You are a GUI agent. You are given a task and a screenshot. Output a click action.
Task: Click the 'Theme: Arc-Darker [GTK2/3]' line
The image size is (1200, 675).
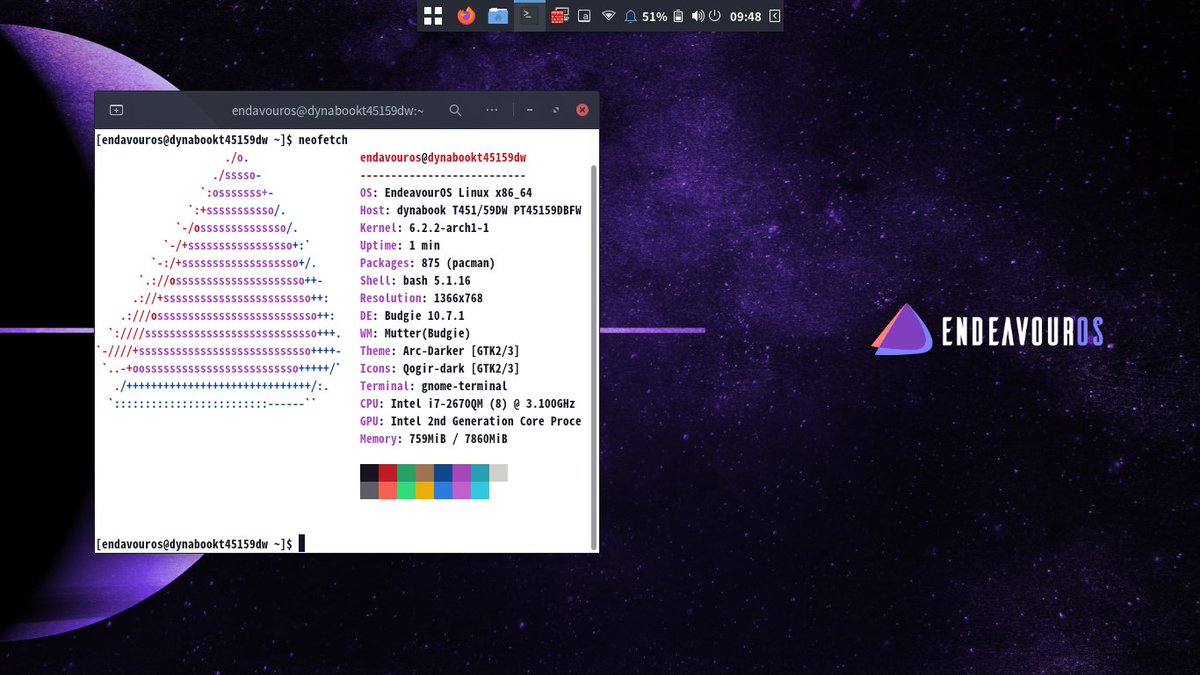(440, 351)
